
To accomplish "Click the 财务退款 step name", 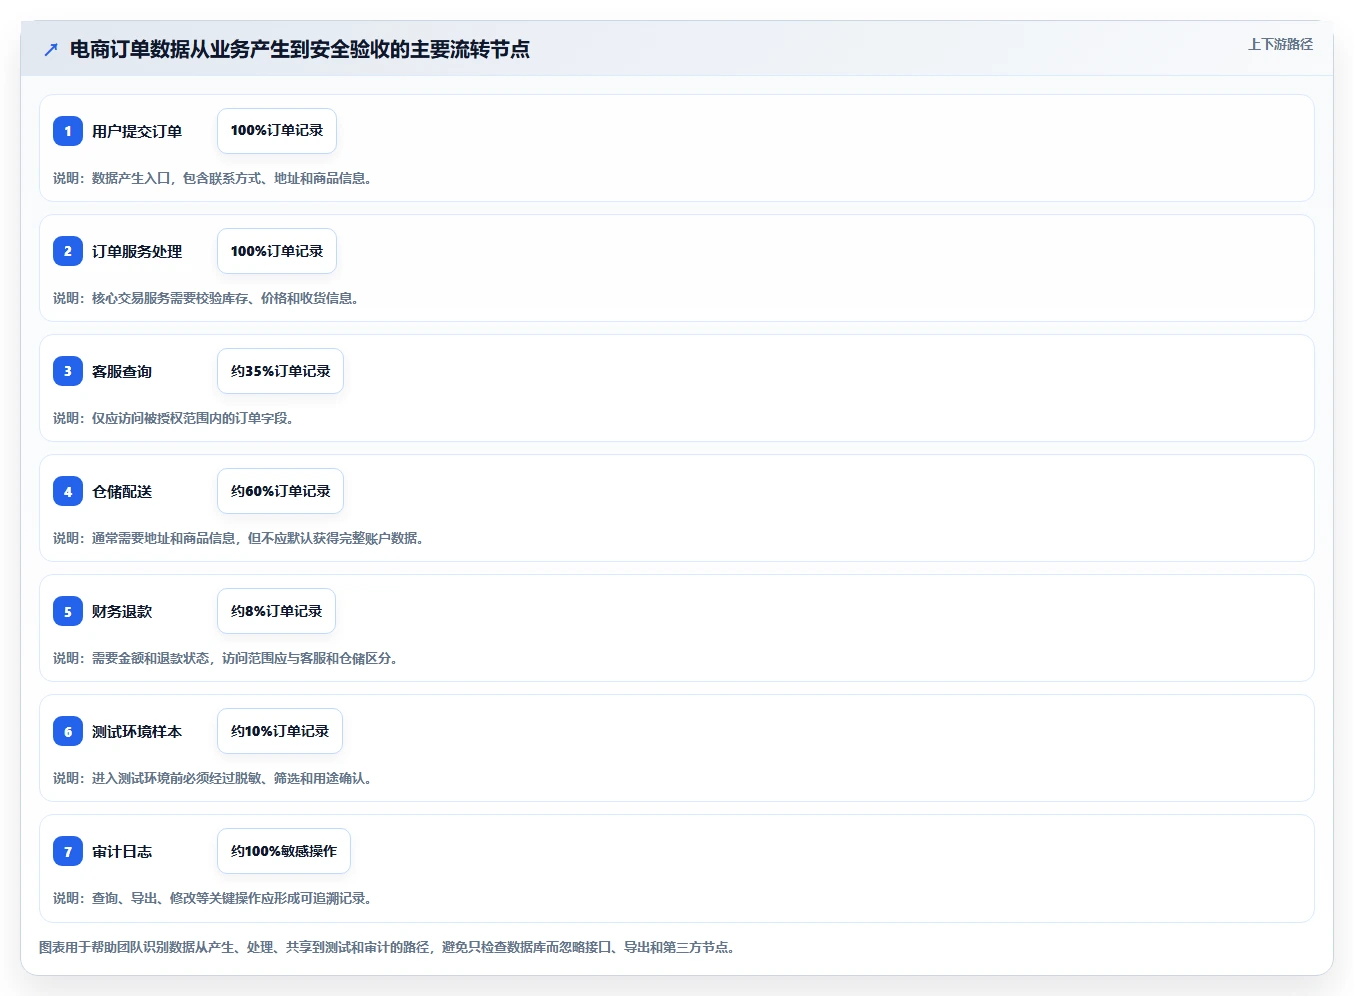I will tap(122, 611).
